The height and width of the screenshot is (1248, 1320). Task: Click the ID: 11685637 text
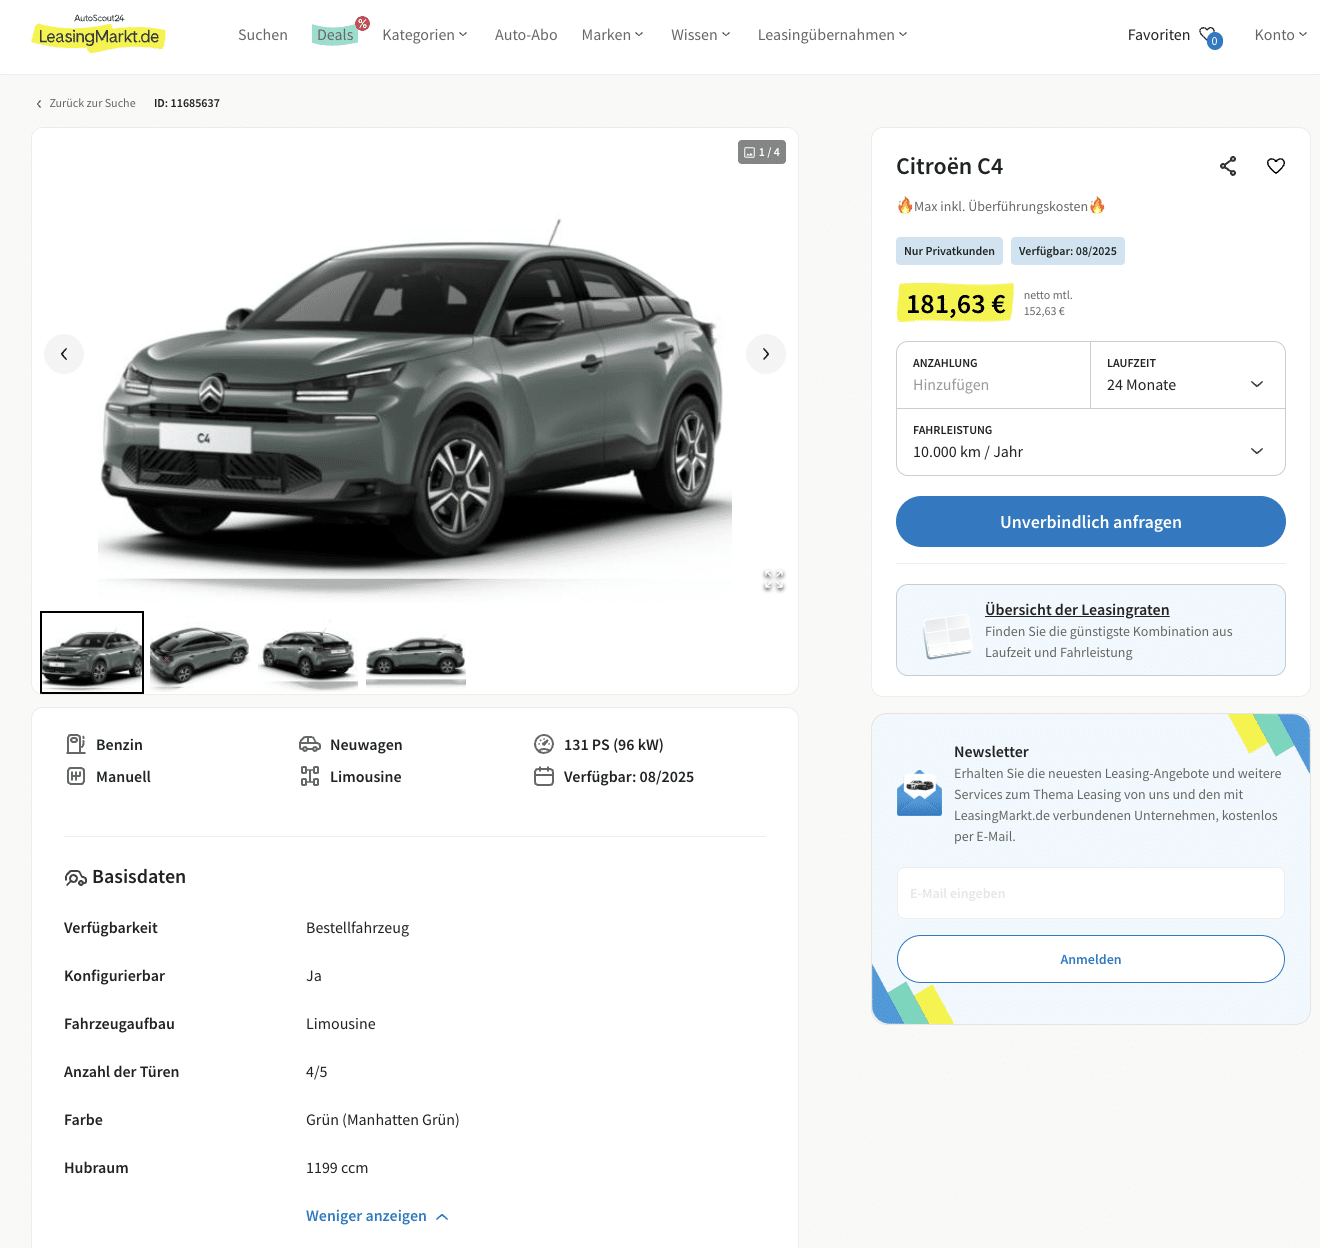click(x=187, y=103)
